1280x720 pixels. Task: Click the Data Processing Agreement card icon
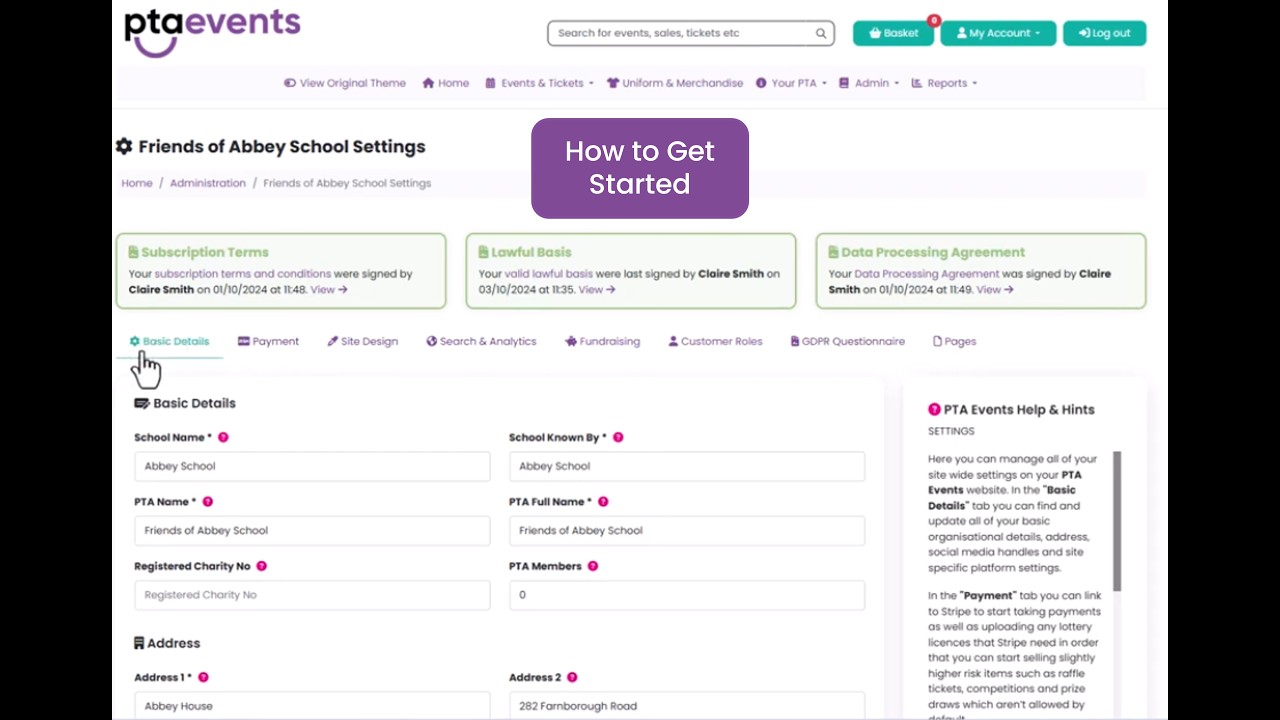point(834,252)
